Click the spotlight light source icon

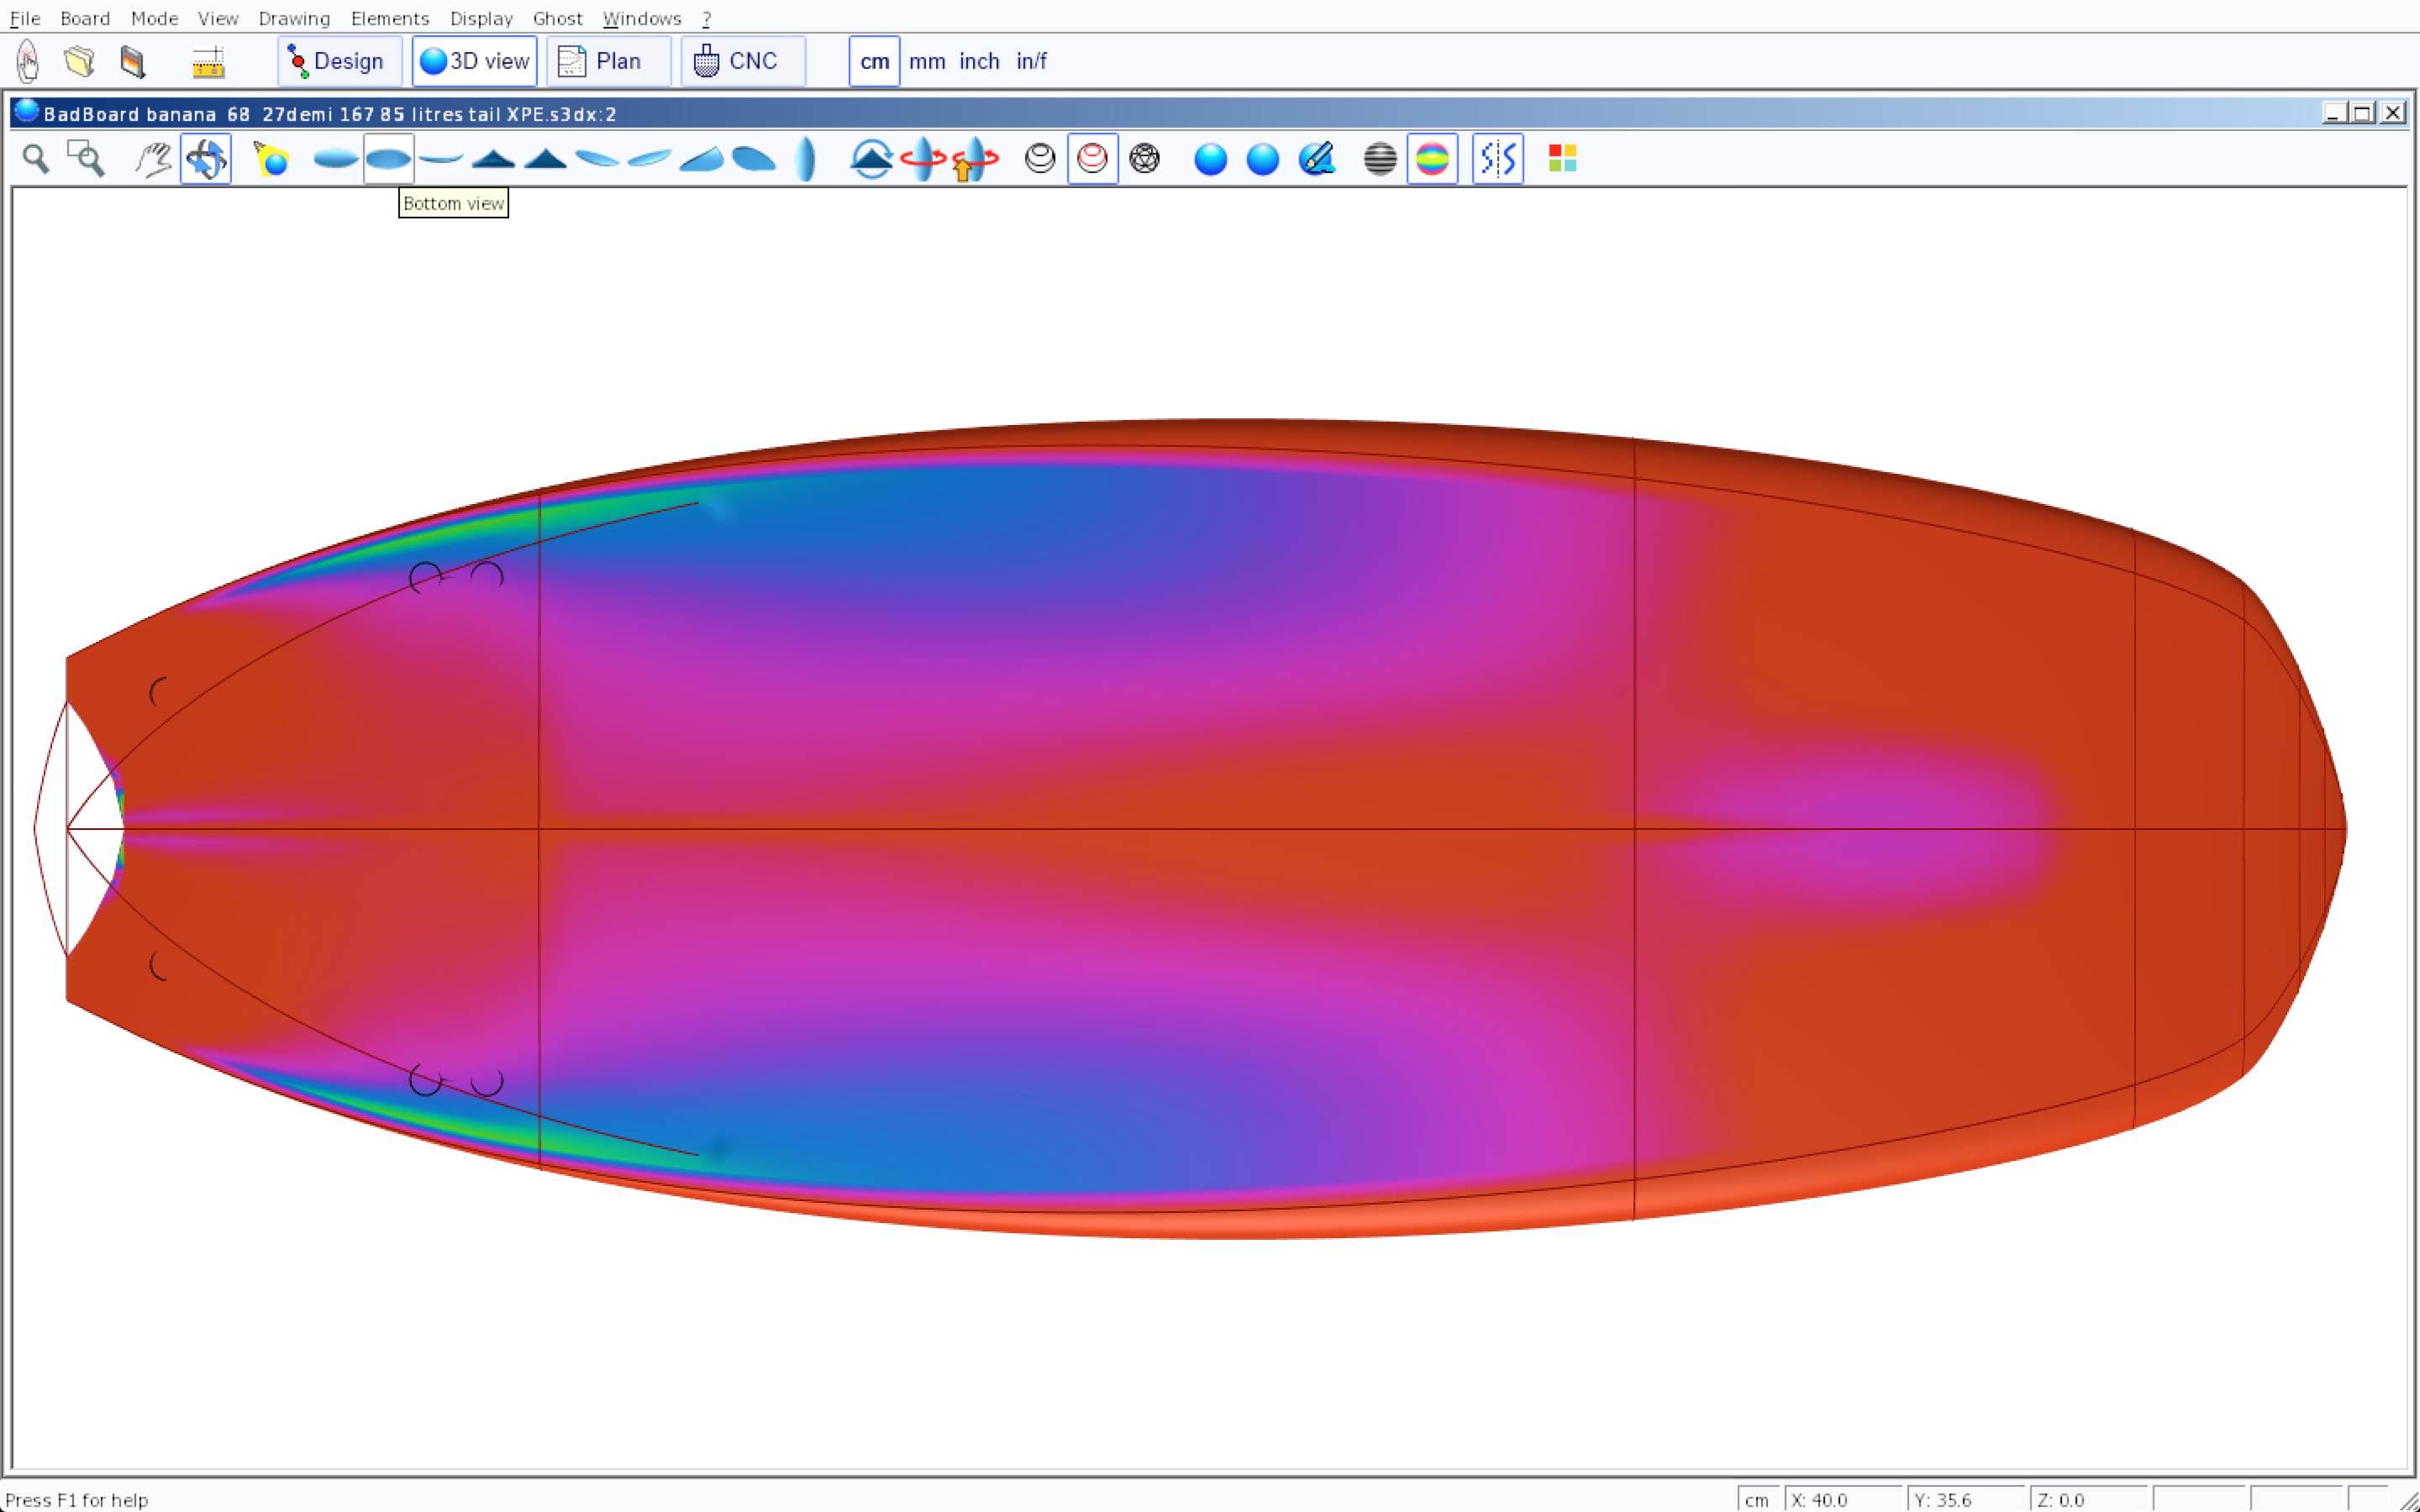tap(271, 159)
